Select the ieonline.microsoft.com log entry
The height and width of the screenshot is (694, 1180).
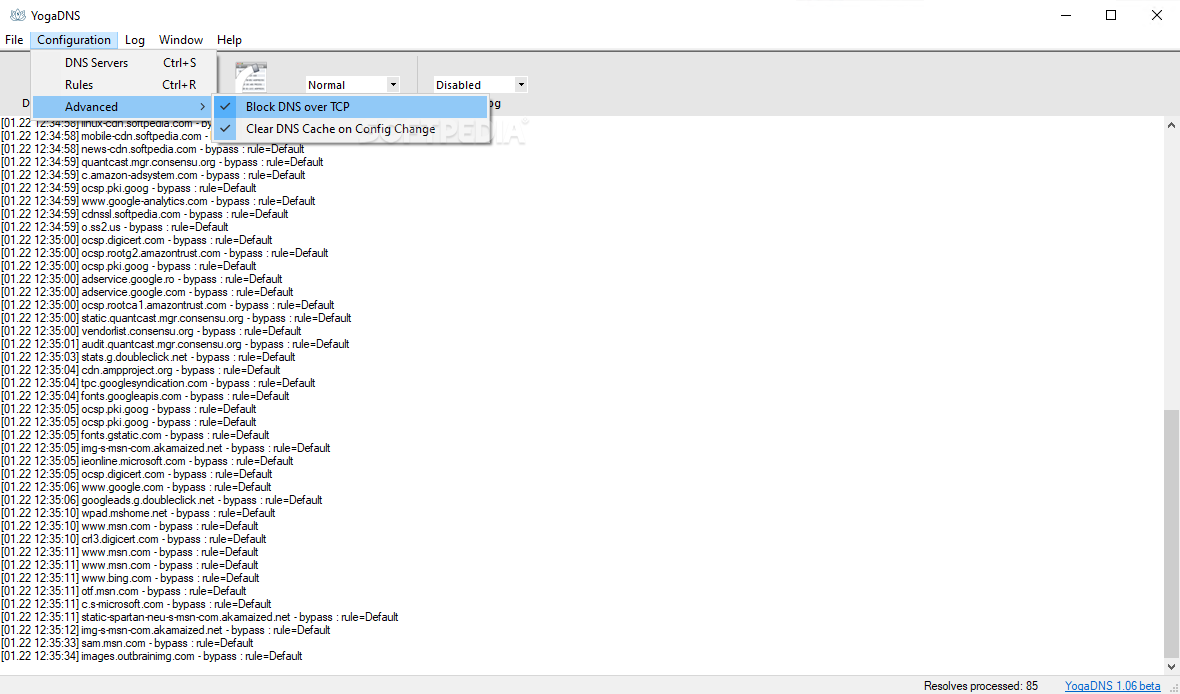coord(147,461)
